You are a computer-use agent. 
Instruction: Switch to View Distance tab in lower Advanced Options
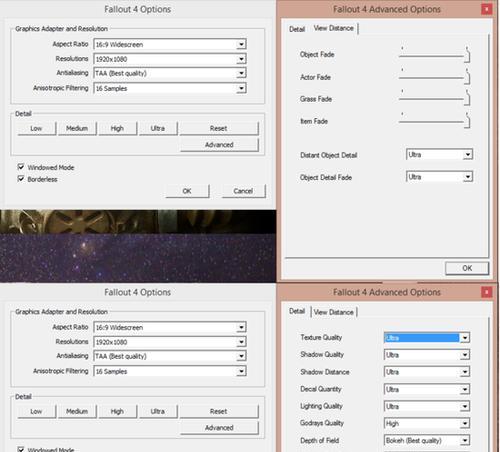coord(334,312)
